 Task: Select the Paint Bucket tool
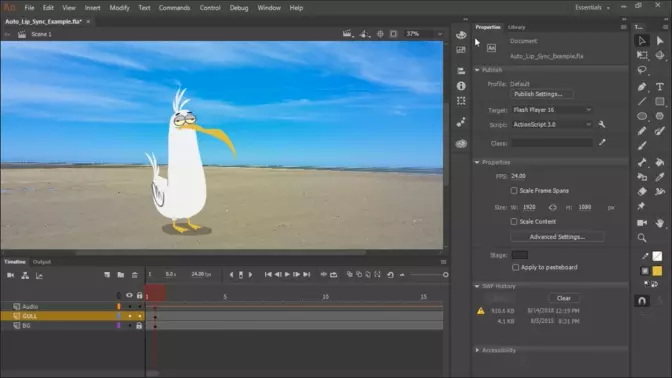coord(660,162)
